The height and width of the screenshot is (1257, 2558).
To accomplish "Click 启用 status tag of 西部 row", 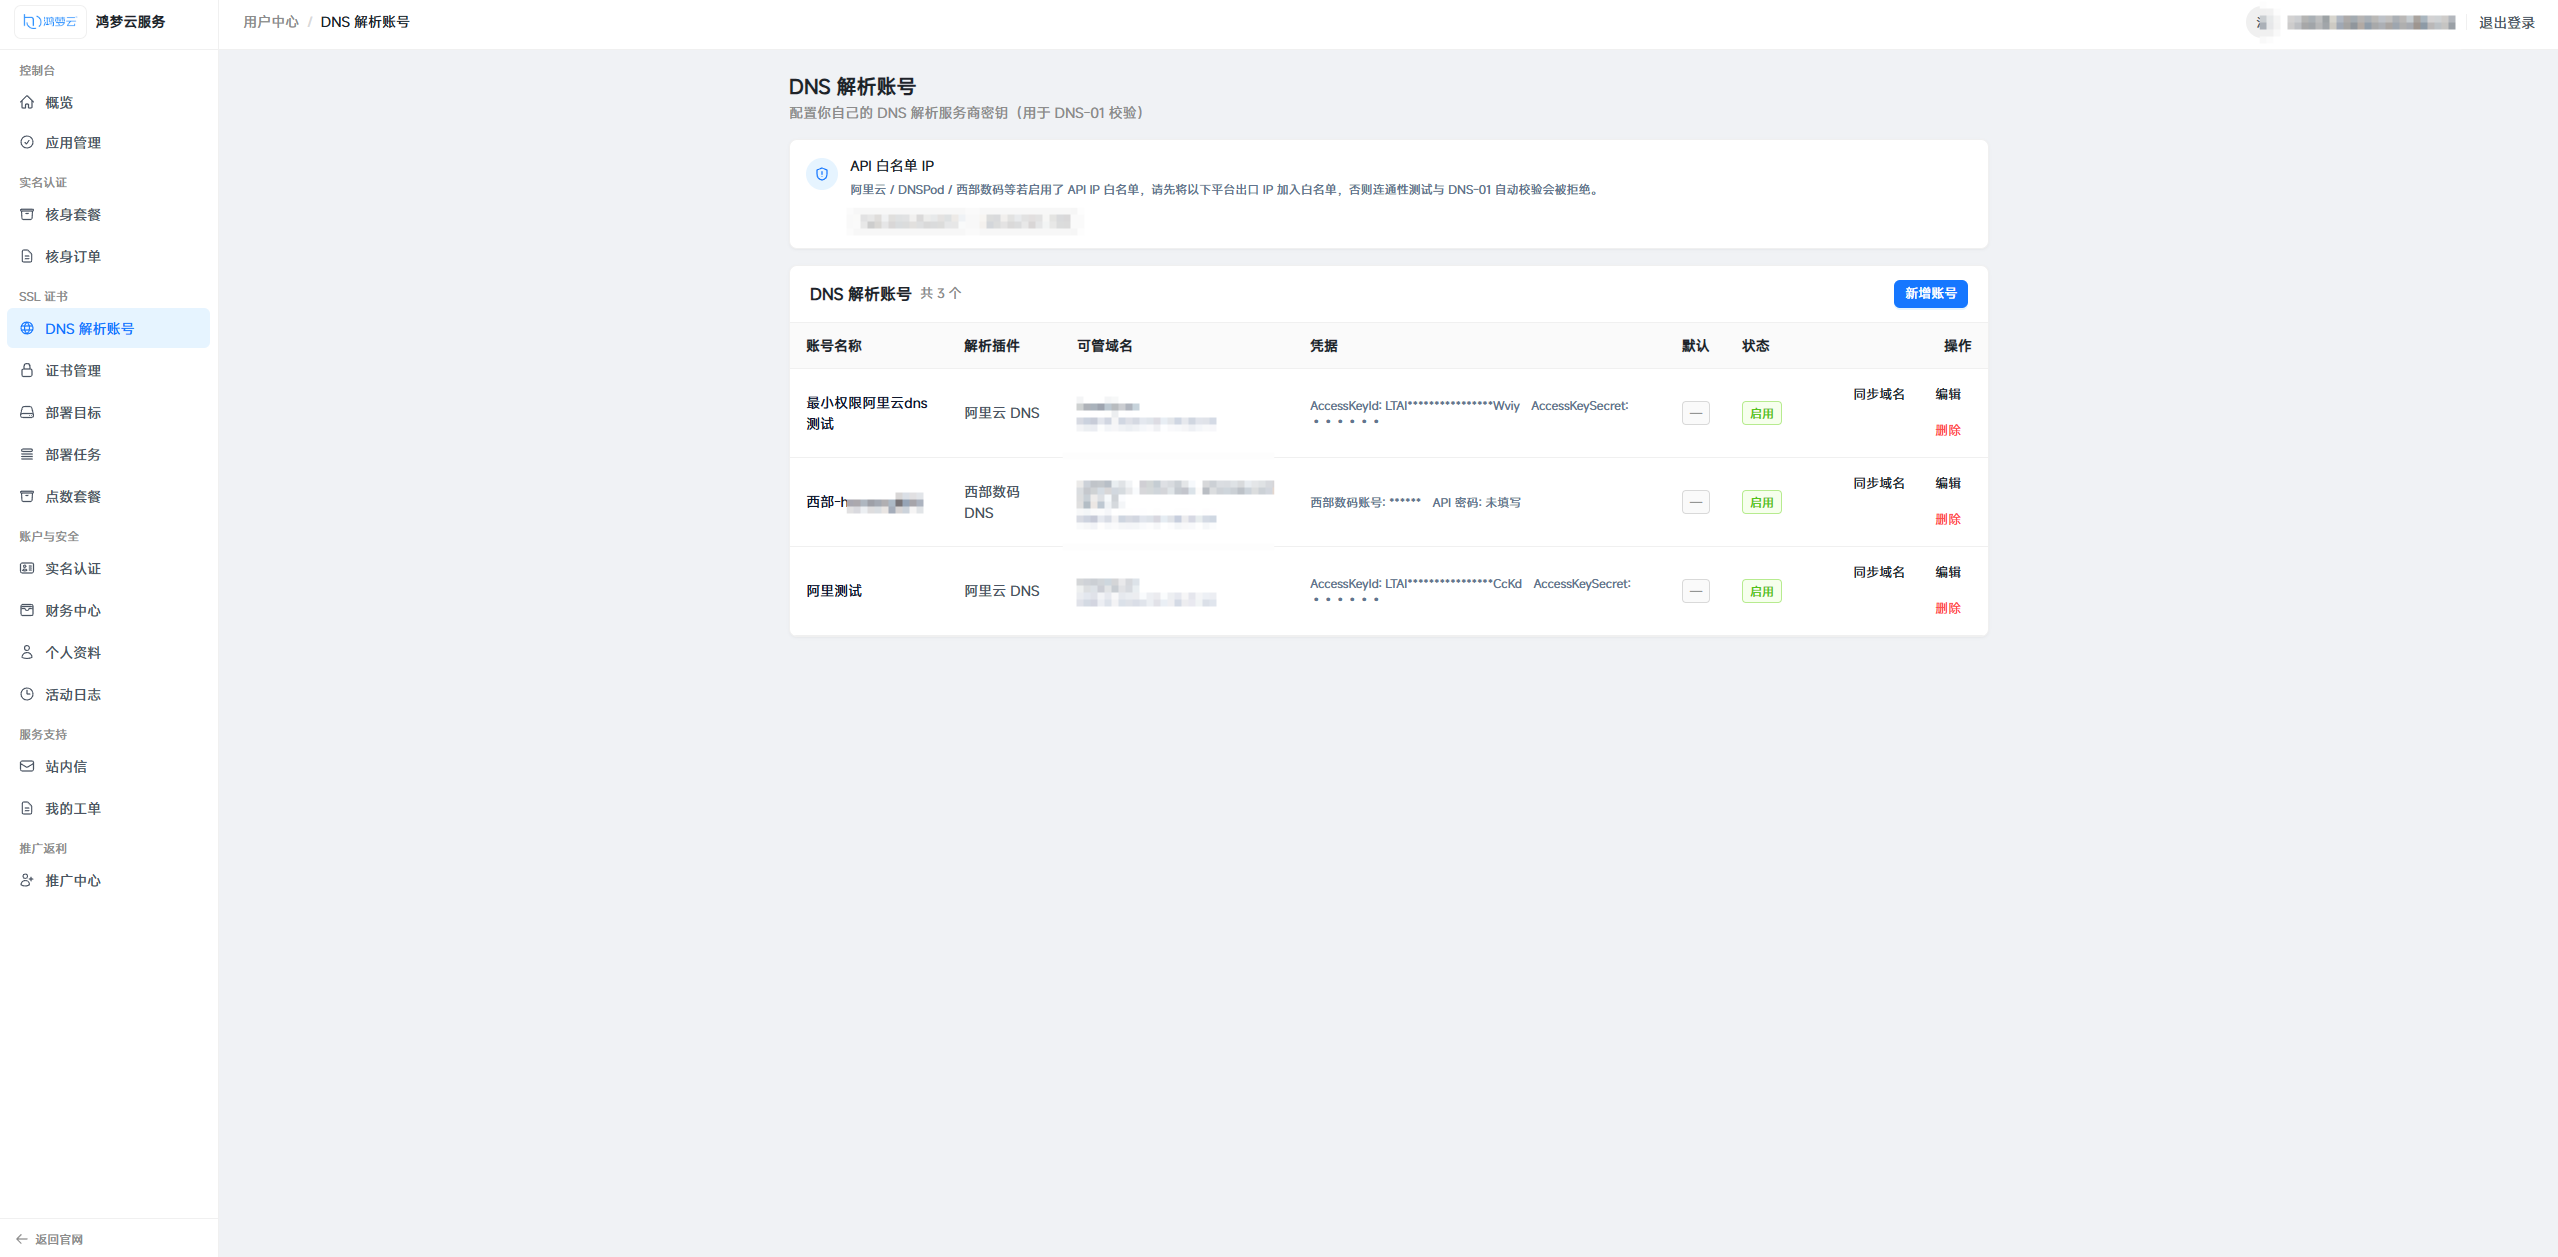I will pyautogui.click(x=1762, y=502).
